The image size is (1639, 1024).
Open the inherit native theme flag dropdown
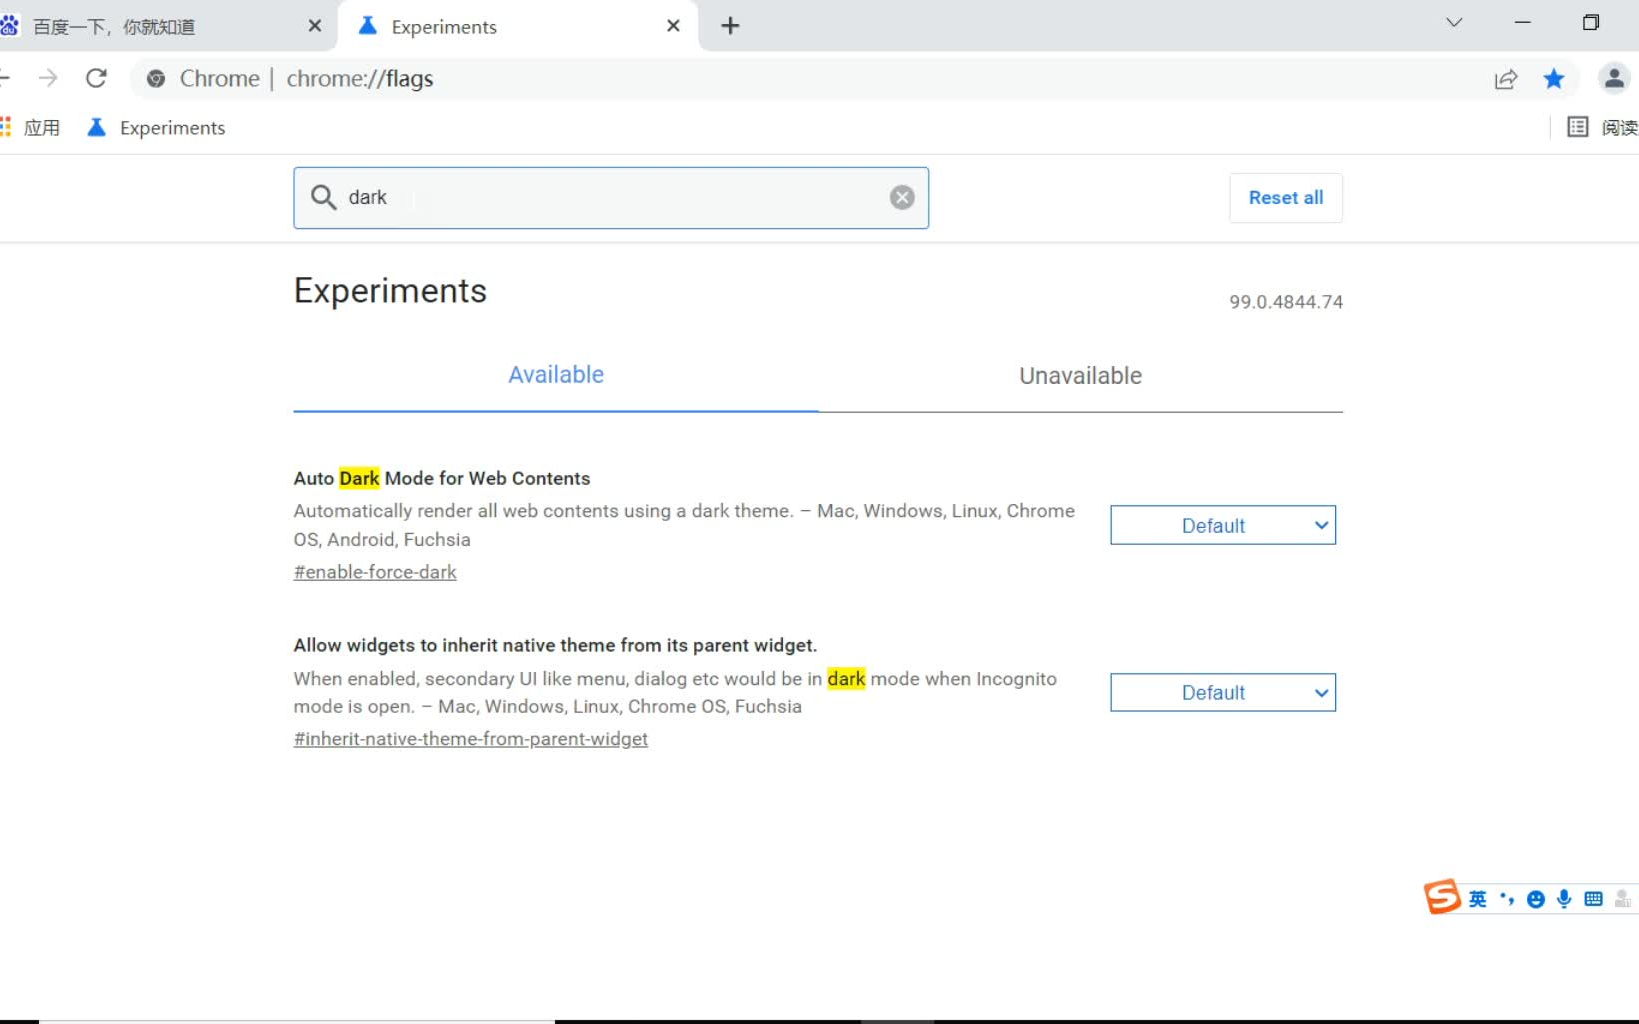1222,692
